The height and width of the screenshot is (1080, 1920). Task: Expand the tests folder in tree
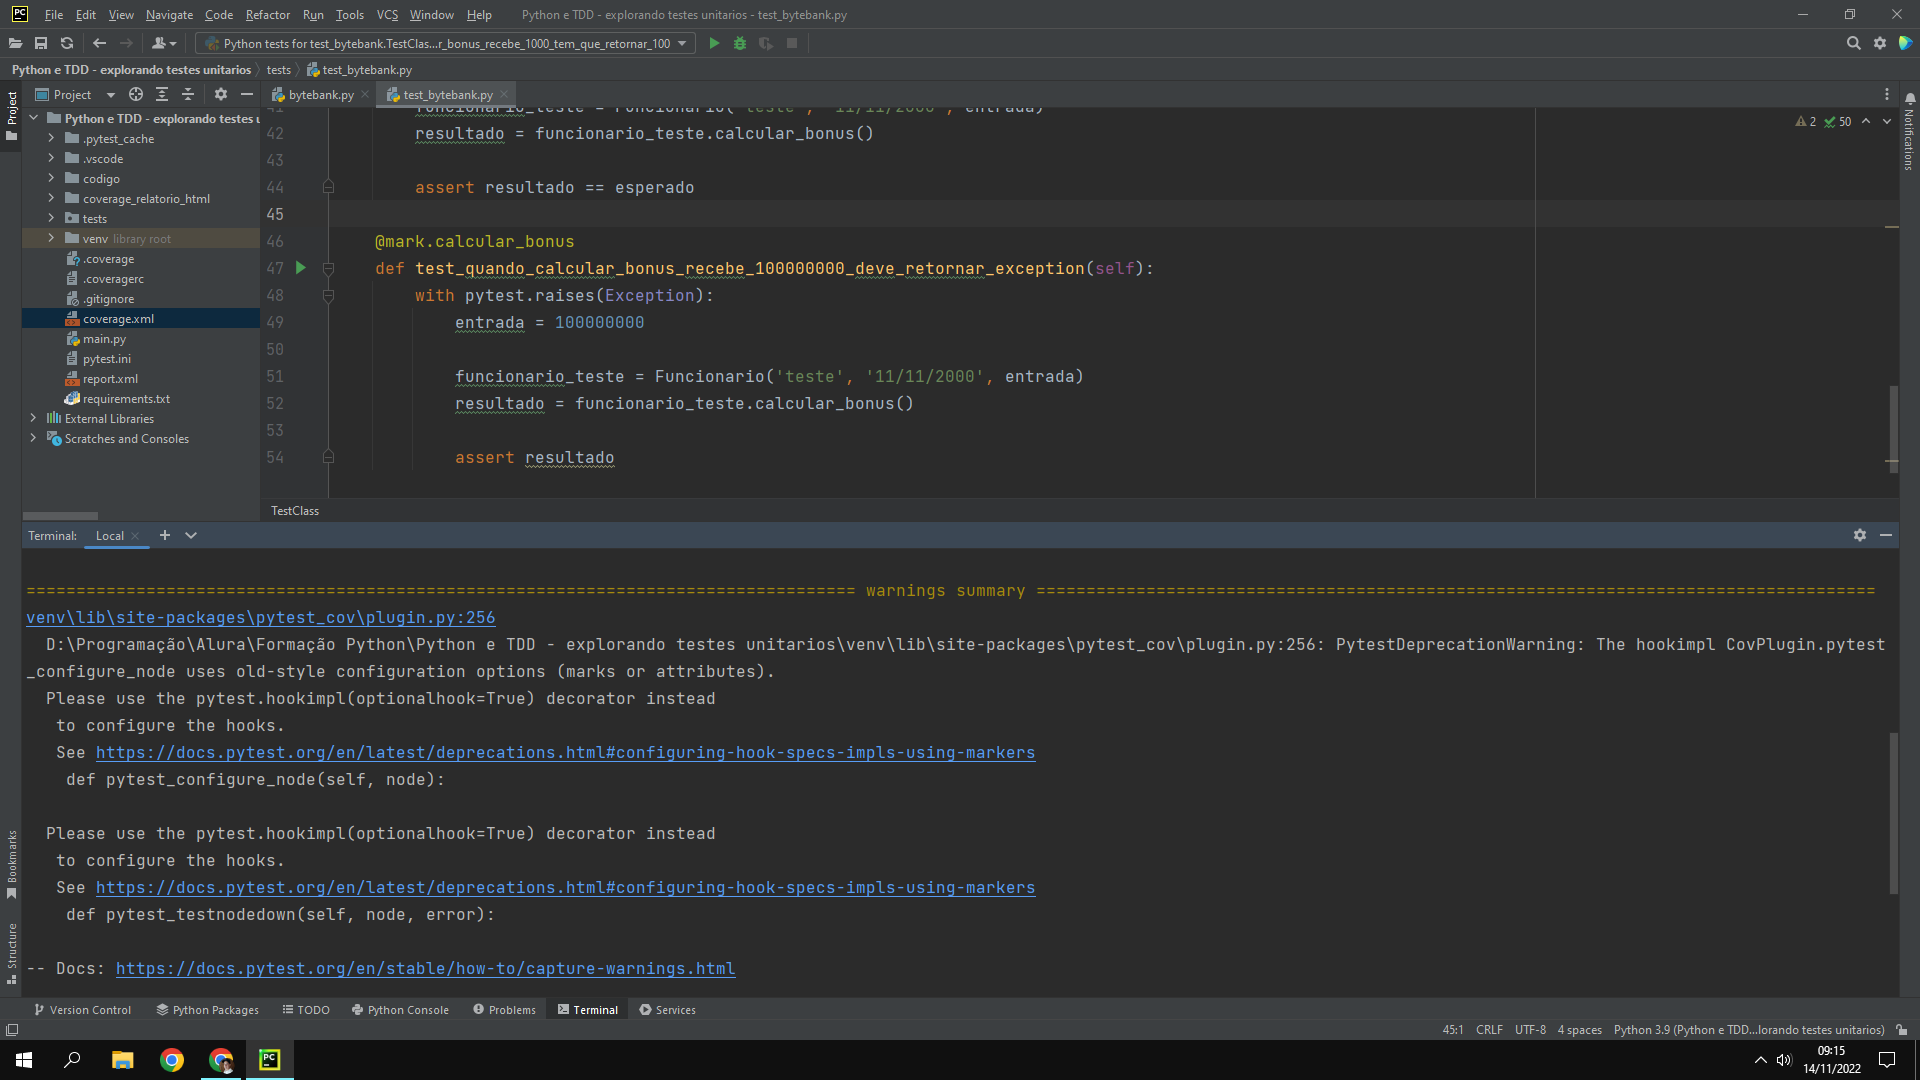pos(51,218)
